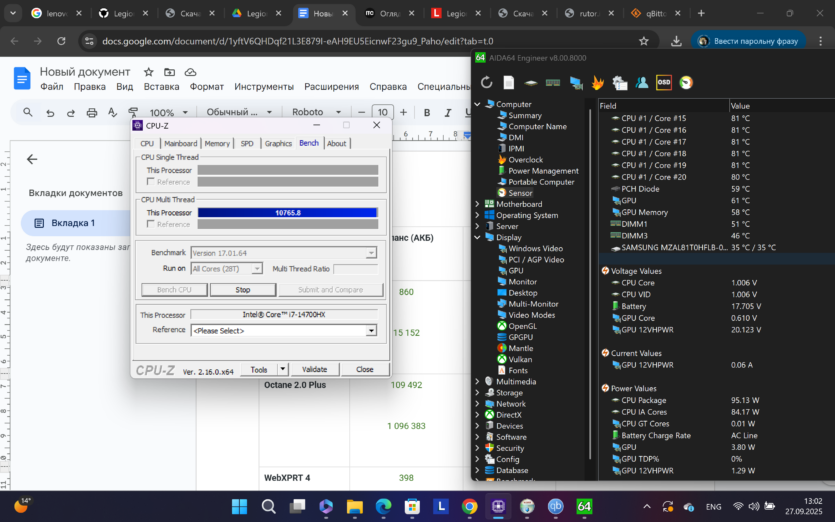Click the Docs search magnifier tool
835x522 pixels.
(x=28, y=112)
